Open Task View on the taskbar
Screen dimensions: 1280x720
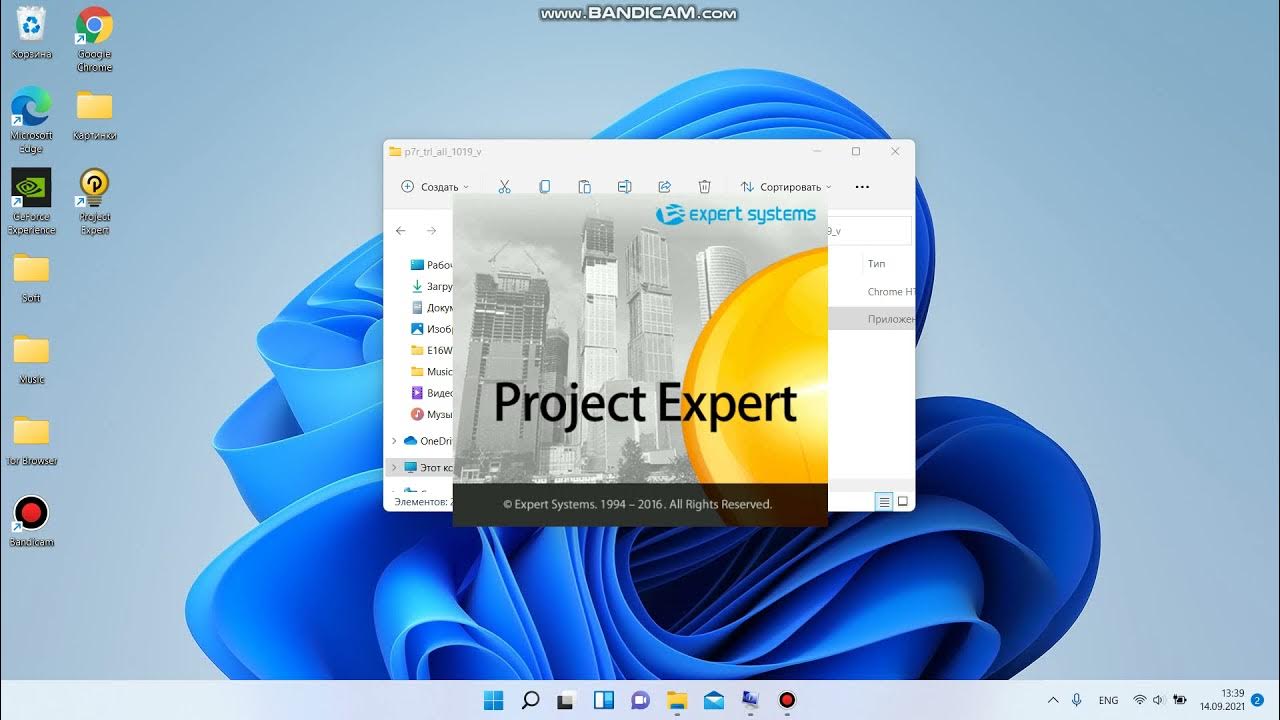(567, 700)
